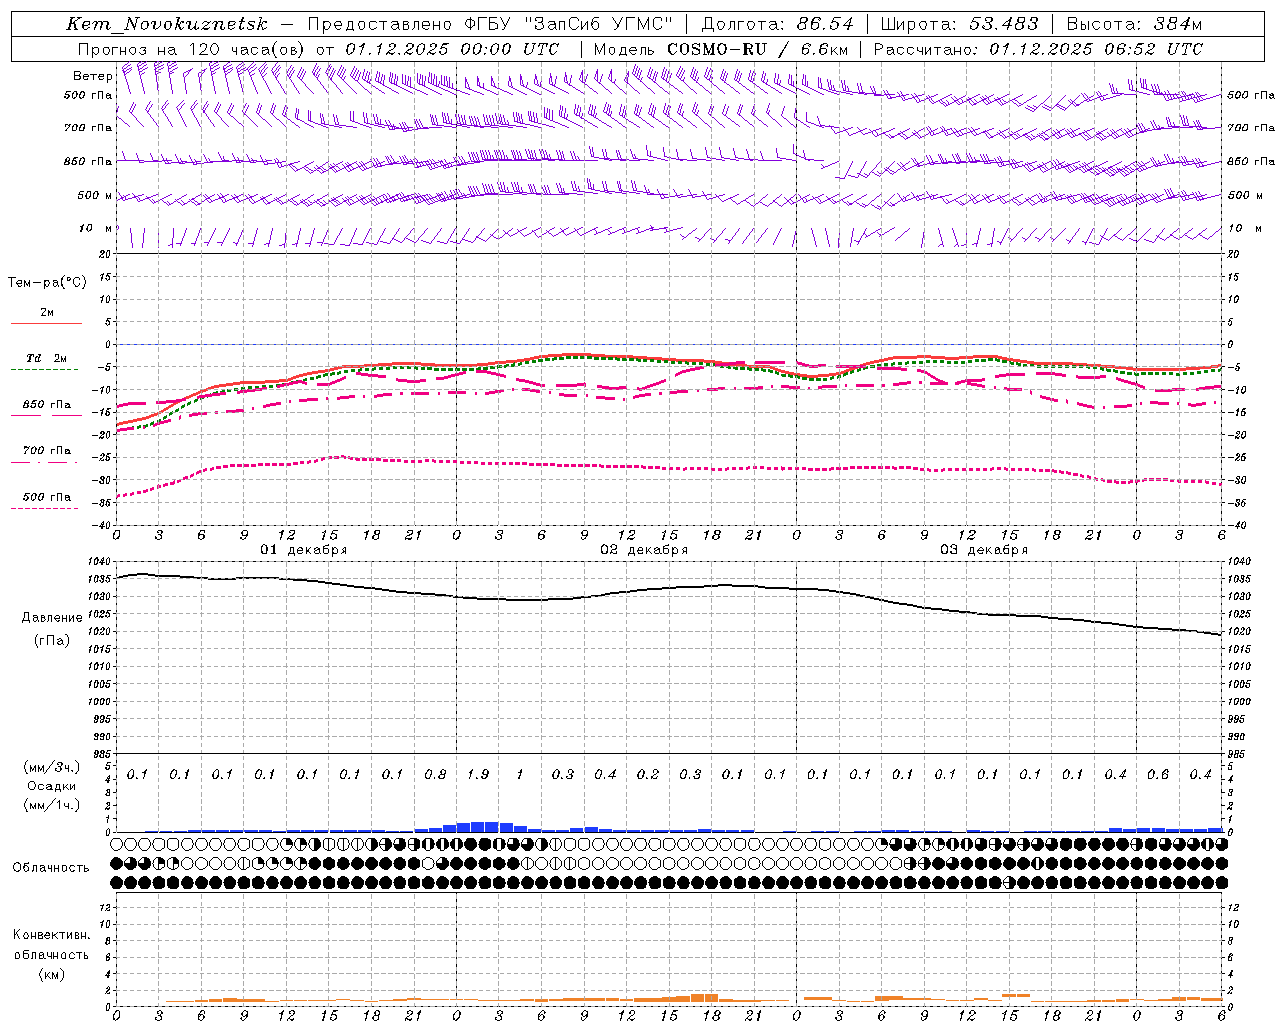Click the latitude value Широта: 53.483
Image resolution: width=1280 pixels, height=1024 pixels.
pos(959,24)
